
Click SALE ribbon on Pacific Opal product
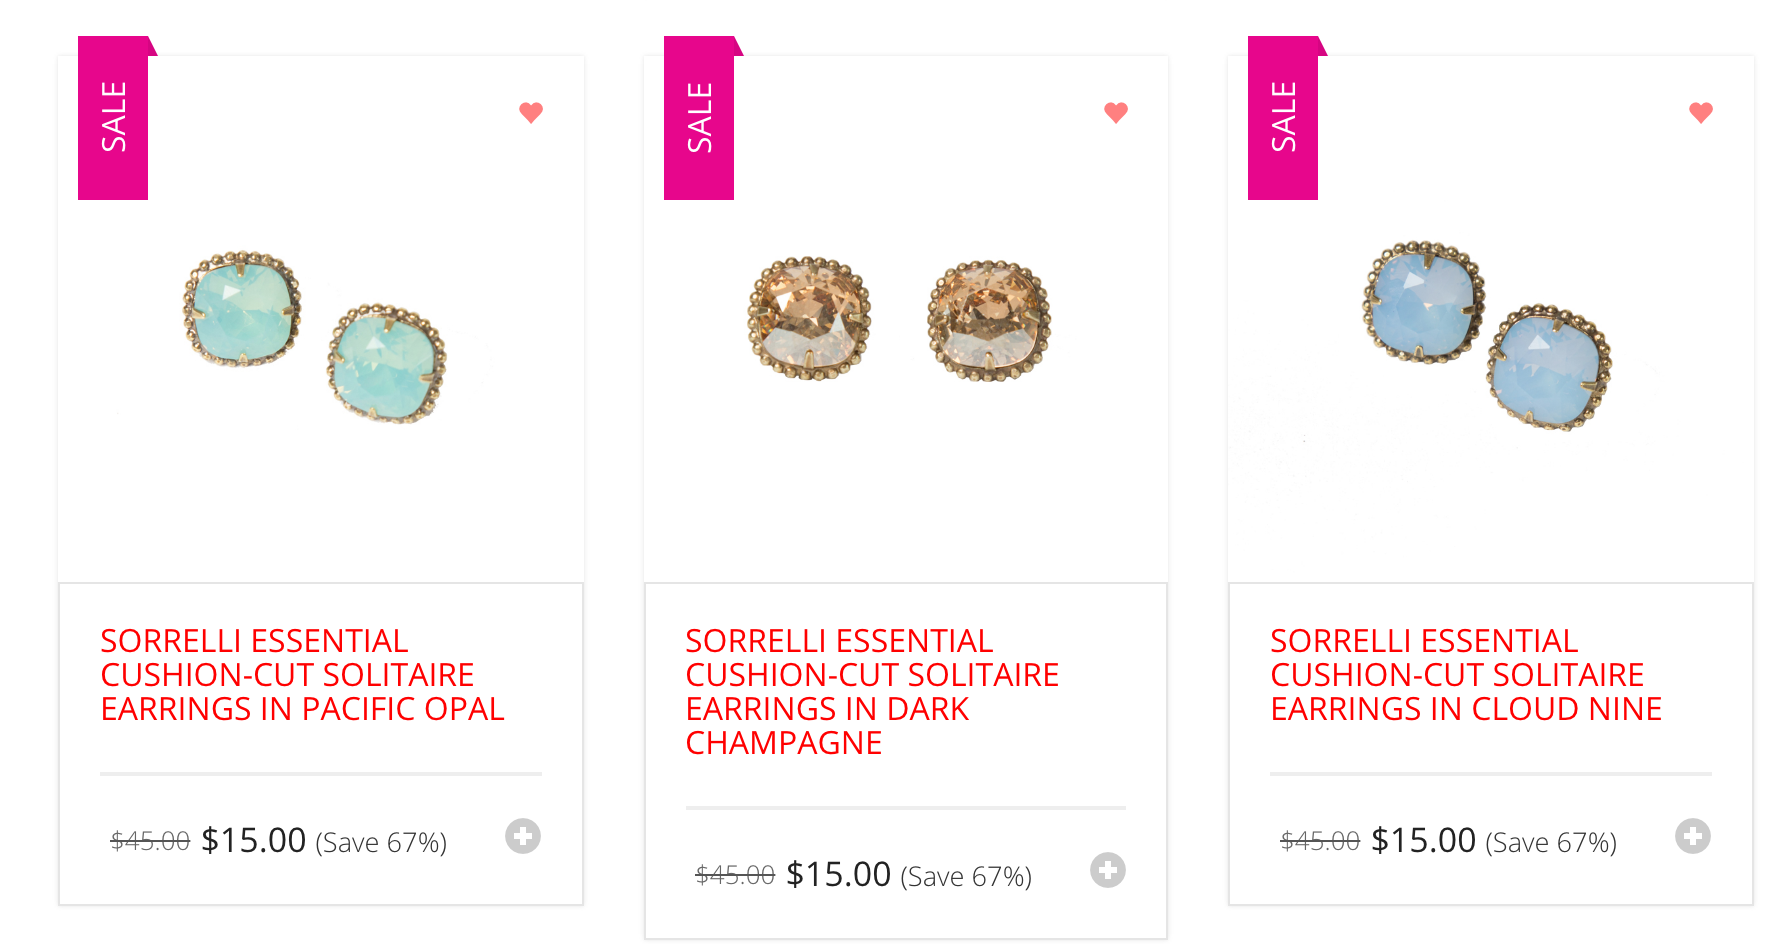pos(114,118)
